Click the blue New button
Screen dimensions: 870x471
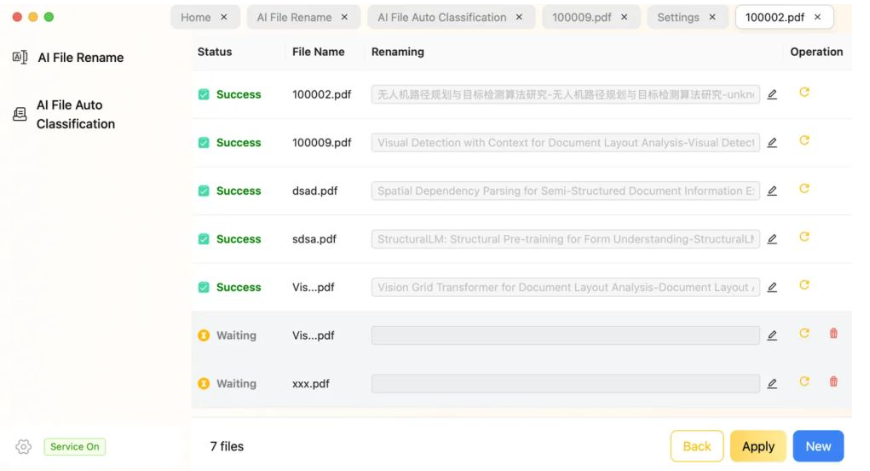pyautogui.click(x=818, y=446)
